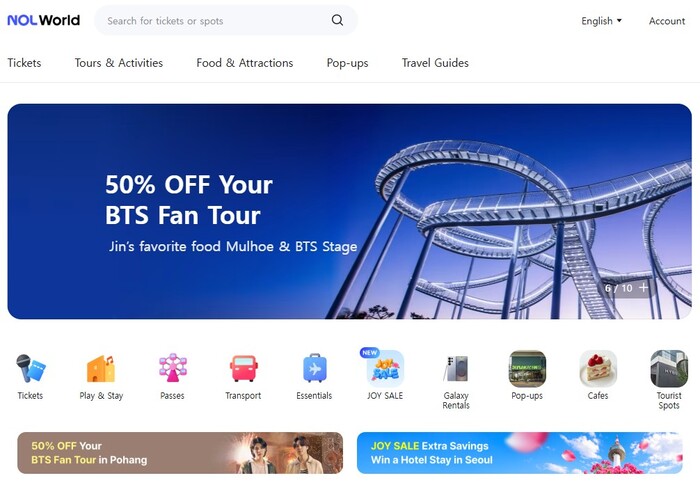Open the Travel Guides menu item
The width and height of the screenshot is (700, 494).
tap(435, 63)
